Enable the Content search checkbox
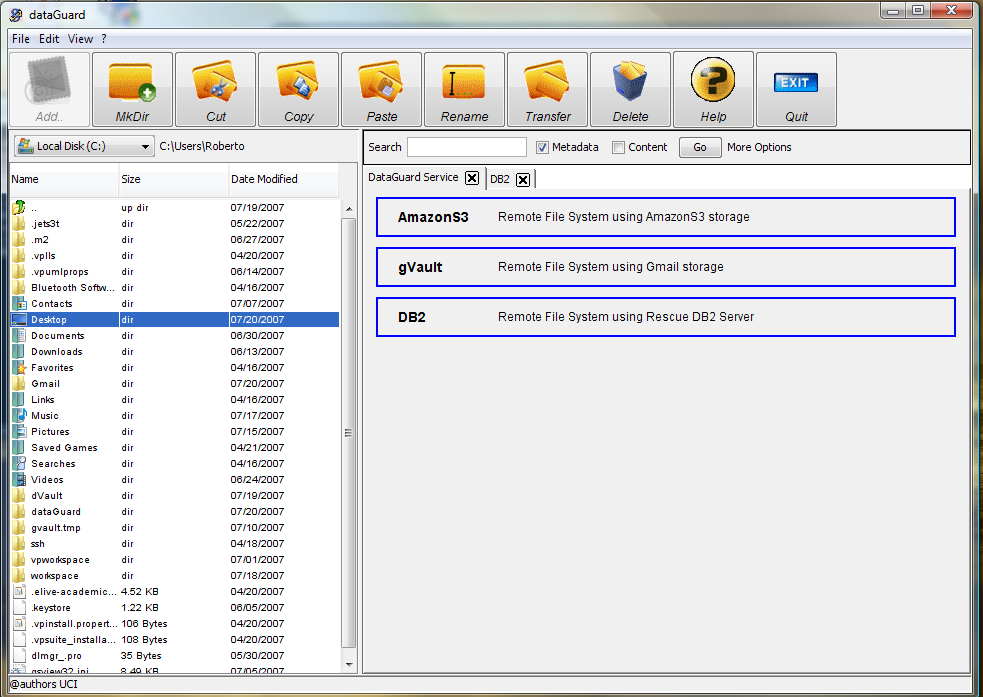Viewport: 983px width, 697px height. point(619,147)
